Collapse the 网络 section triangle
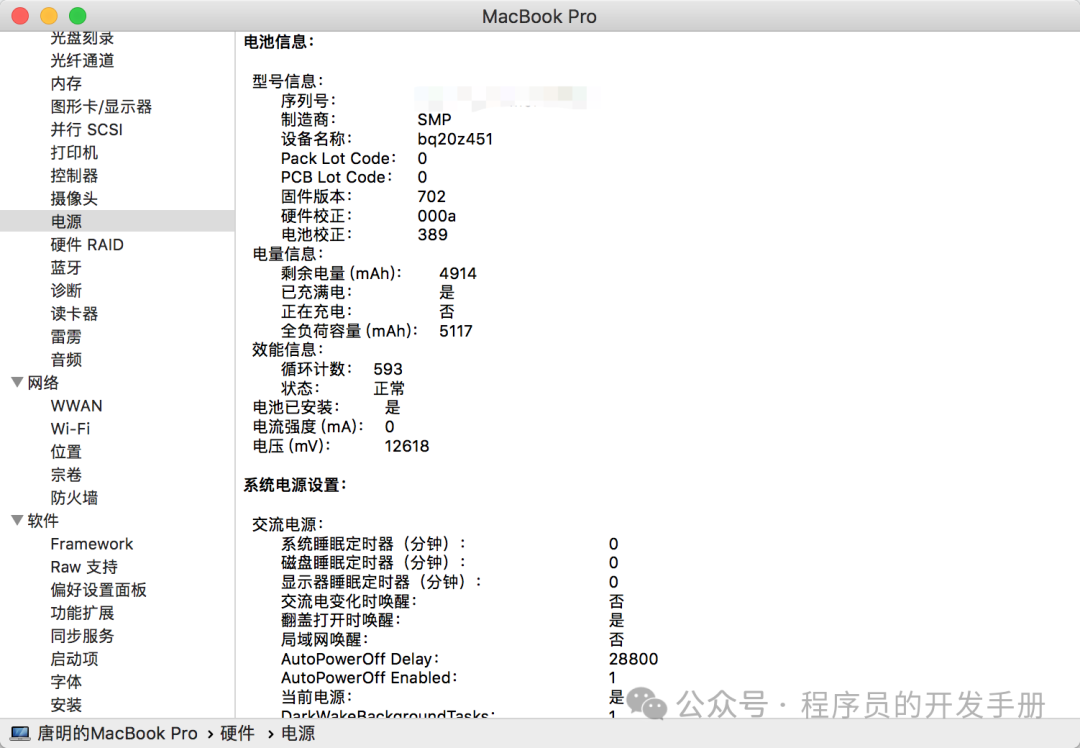The image size is (1080, 748). click(x=17, y=382)
